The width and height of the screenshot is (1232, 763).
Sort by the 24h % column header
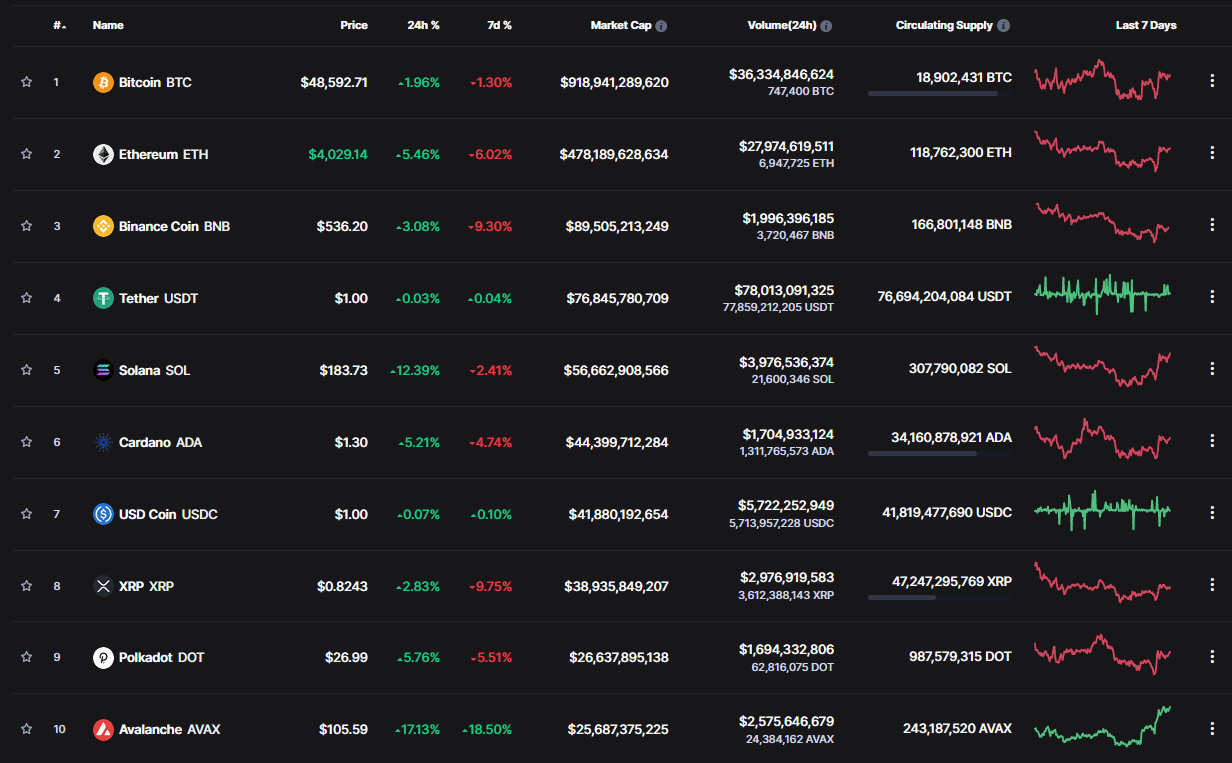423,26
